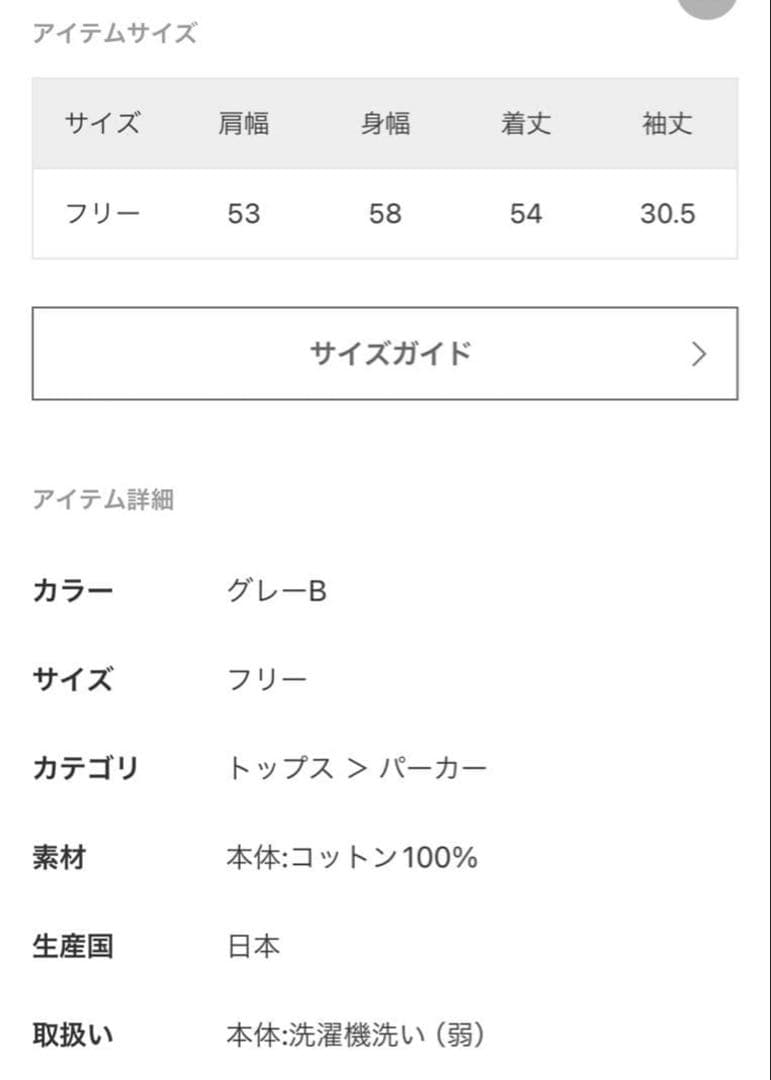Click the length value 54
Screen dimensions: 771x1080
pos(527,212)
